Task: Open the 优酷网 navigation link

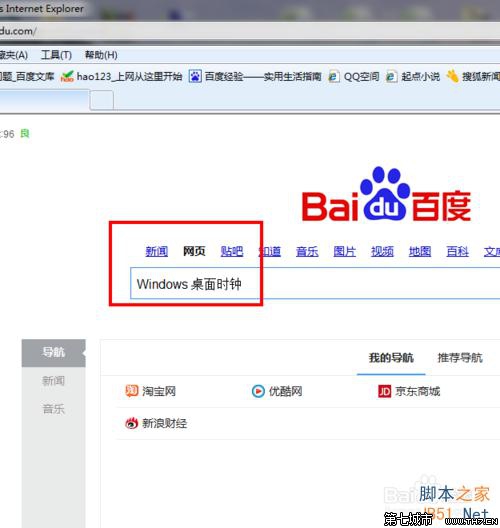Action: click(x=286, y=391)
